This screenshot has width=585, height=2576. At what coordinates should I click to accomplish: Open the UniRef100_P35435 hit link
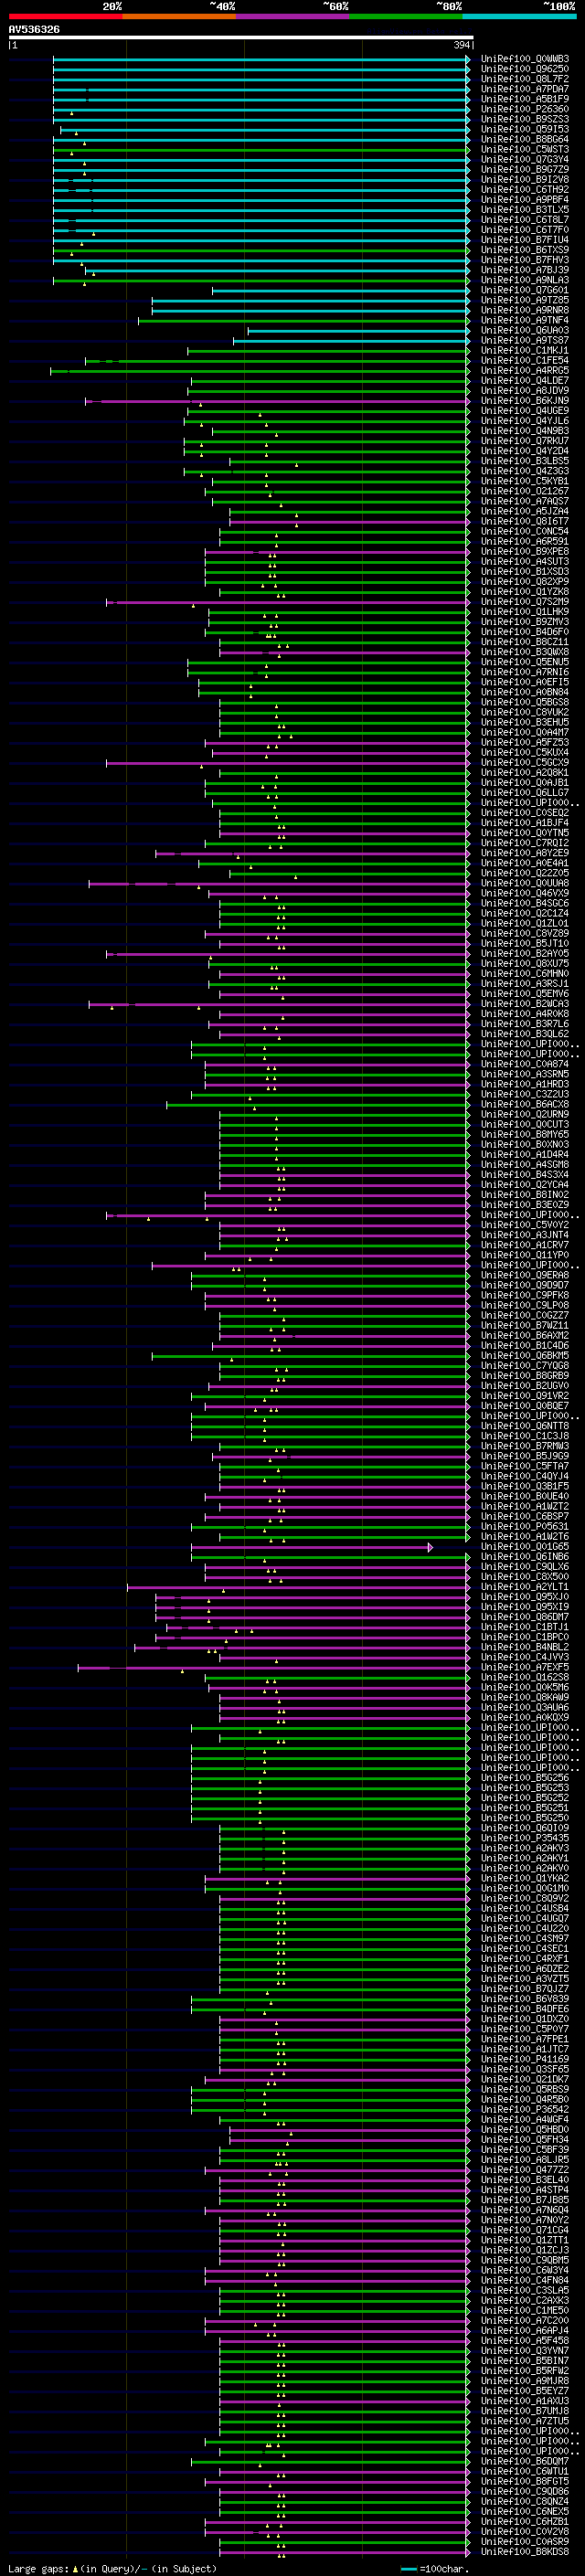[x=525, y=1838]
